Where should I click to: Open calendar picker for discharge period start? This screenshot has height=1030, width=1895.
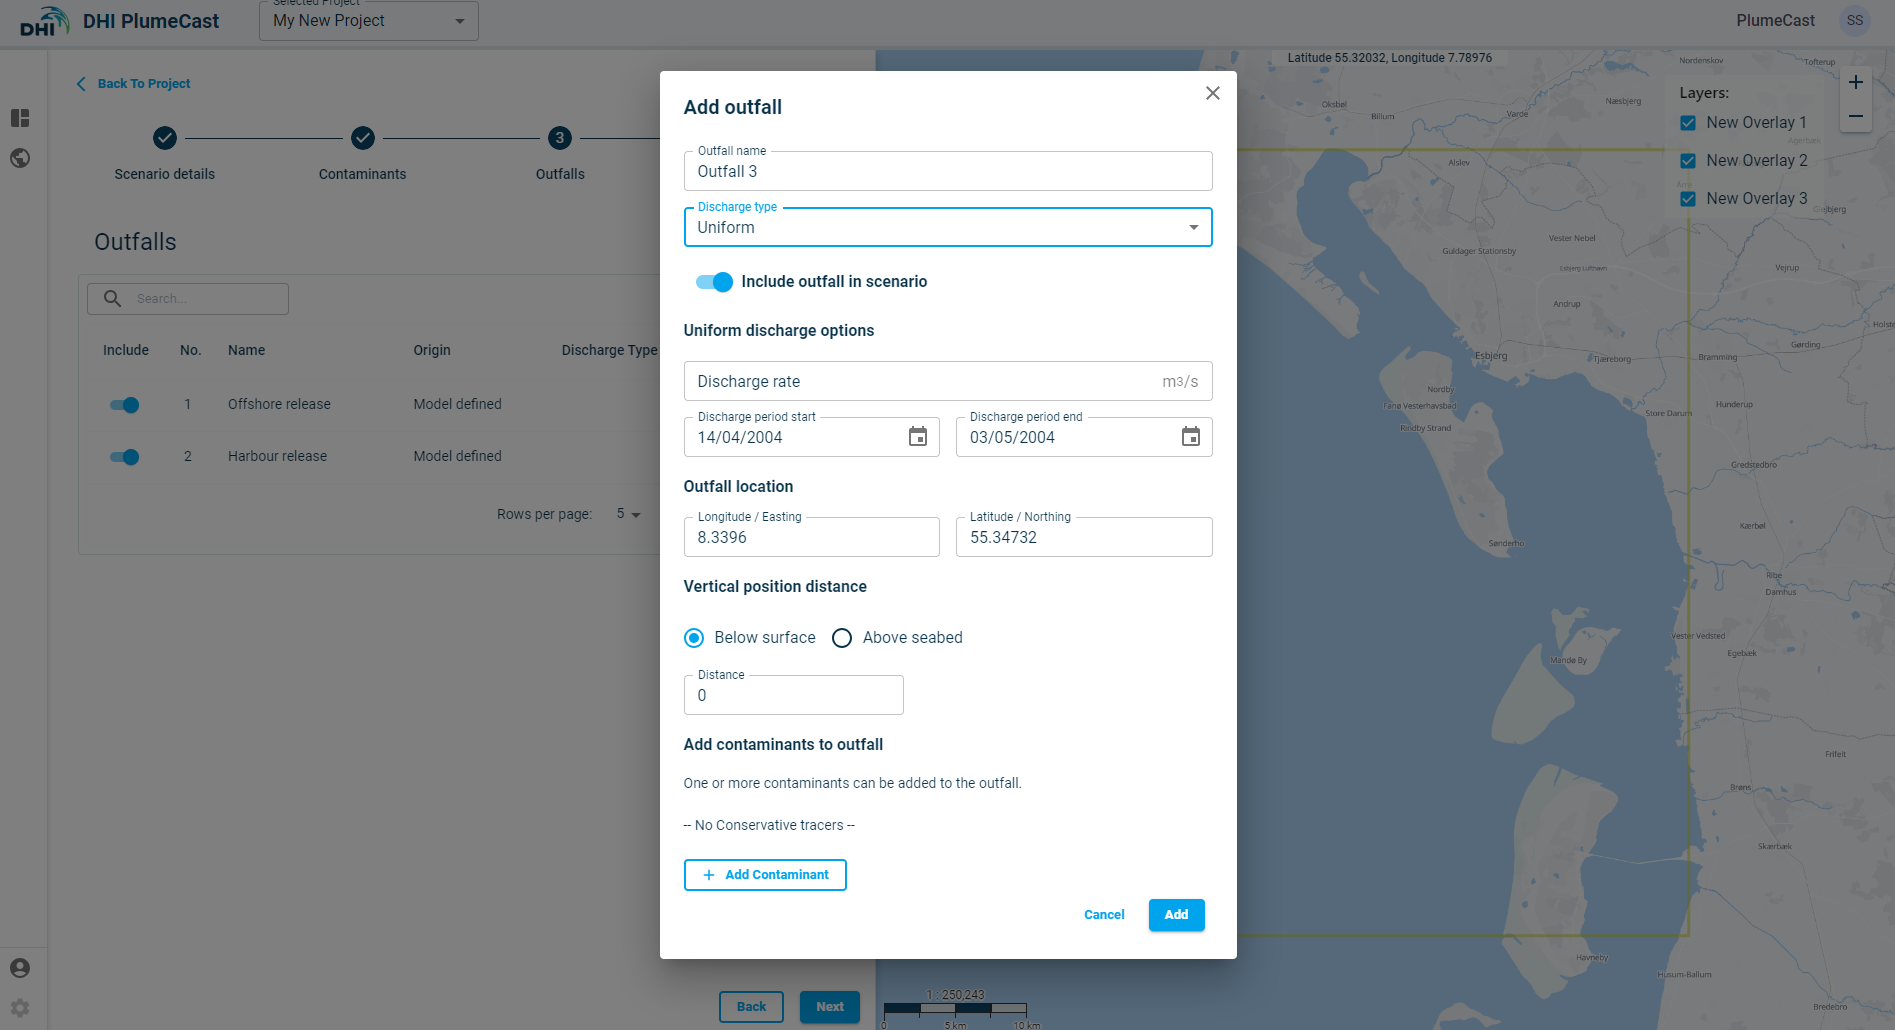917,437
